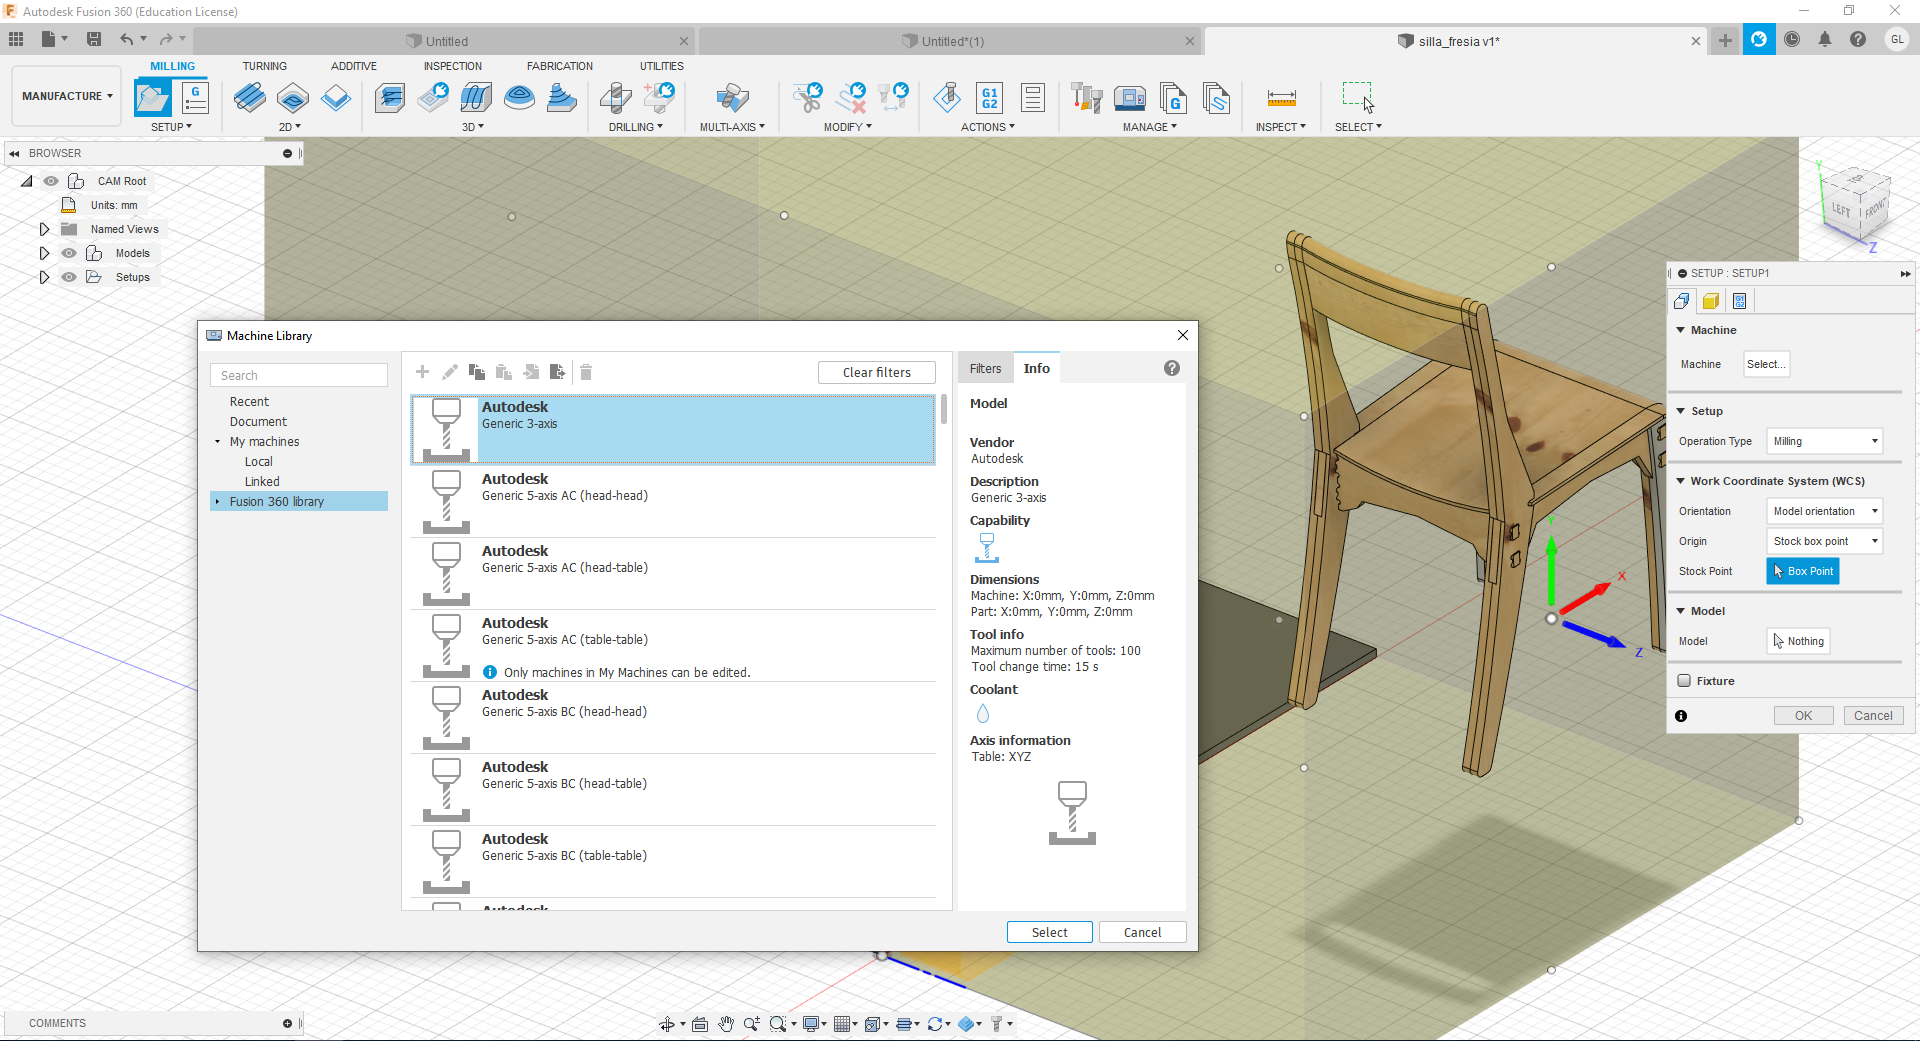Viewport: 1920px width, 1041px height.
Task: Click the Multi-Axis swarf icon
Action: pyautogui.click(x=732, y=98)
